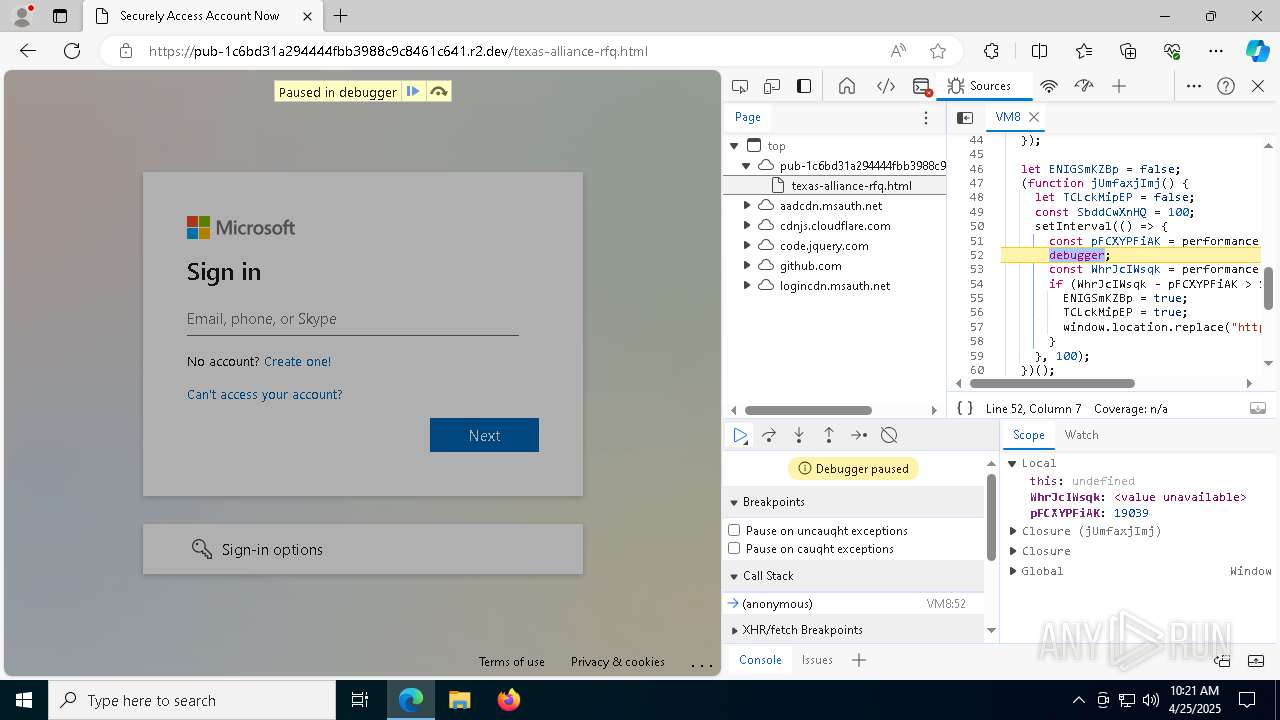
Task: Select the Scope tab
Action: point(1028,435)
